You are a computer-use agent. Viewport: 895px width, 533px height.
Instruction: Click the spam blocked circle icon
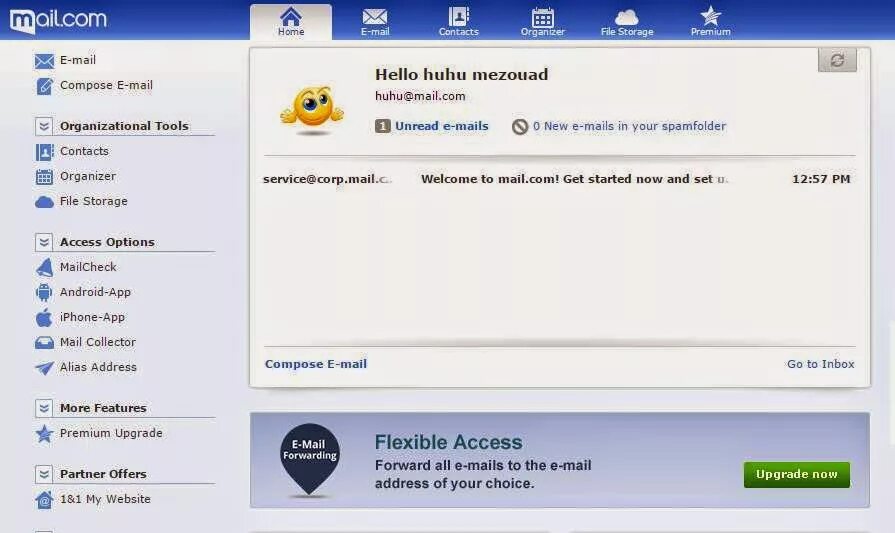[x=519, y=127]
